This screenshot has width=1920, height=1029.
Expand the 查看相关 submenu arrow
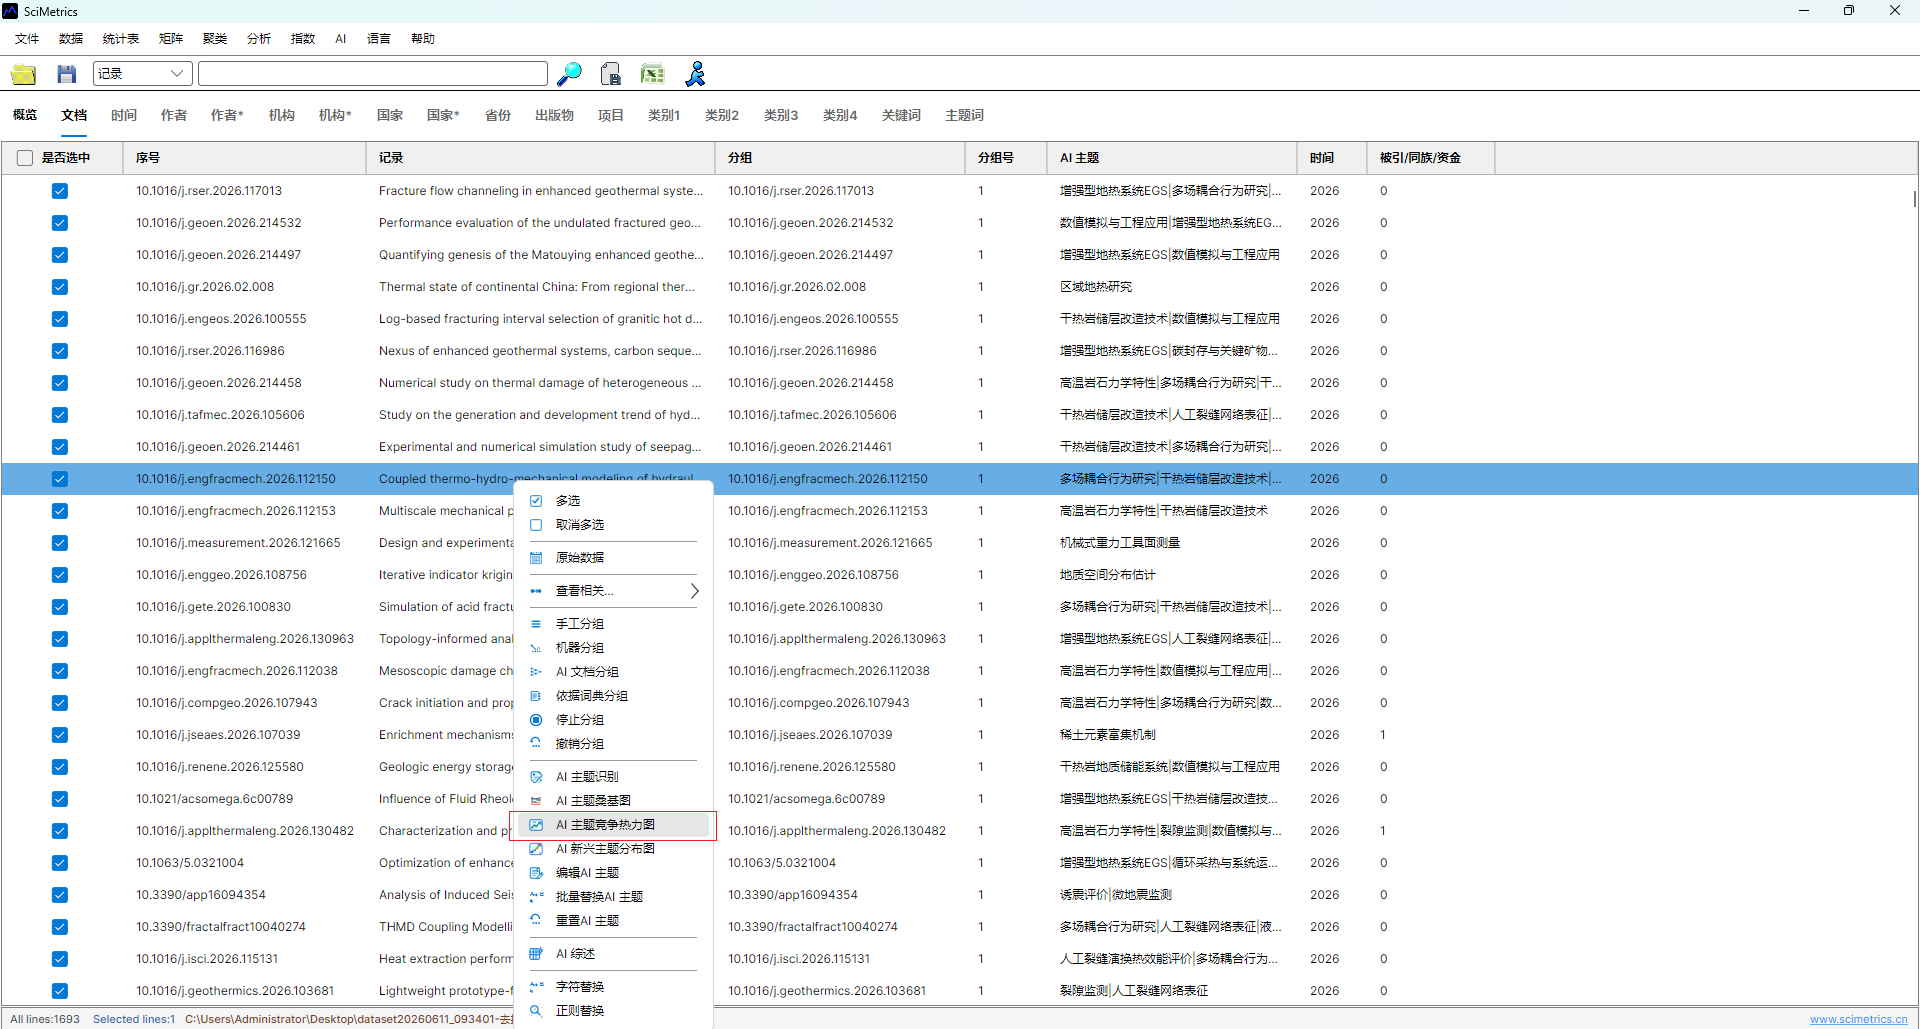[694, 591]
